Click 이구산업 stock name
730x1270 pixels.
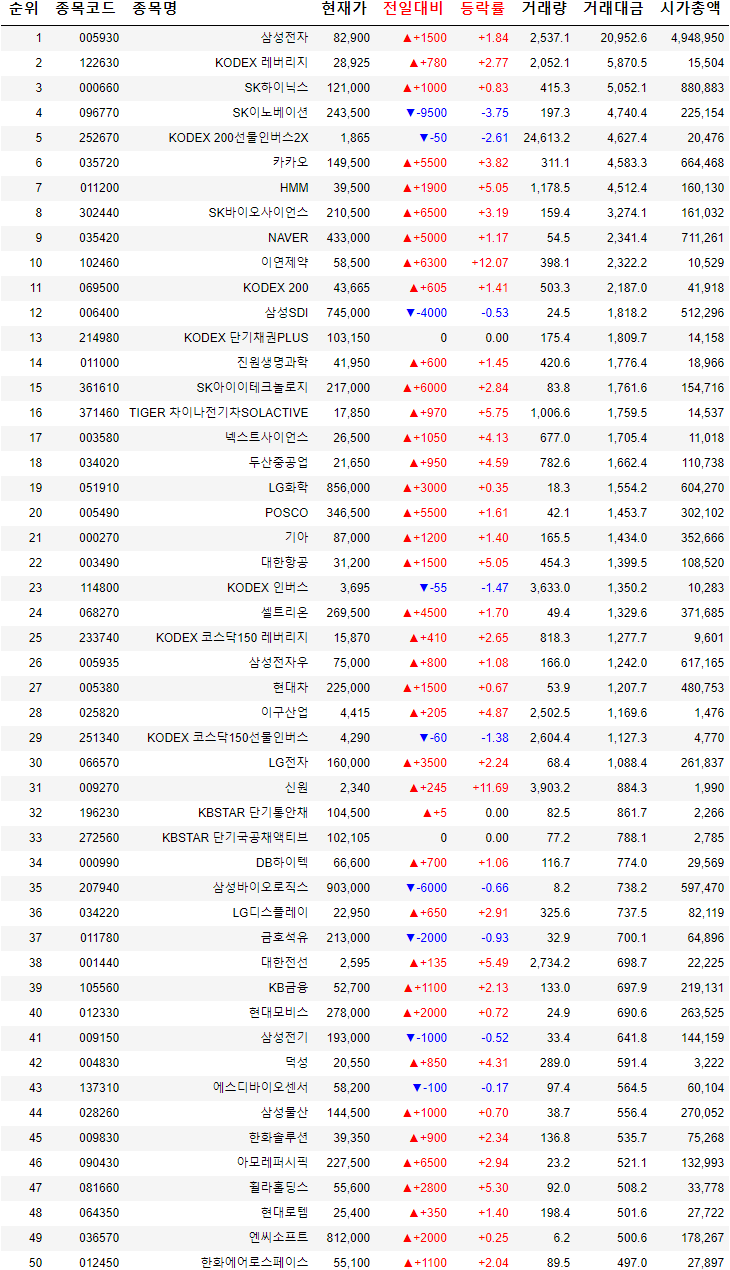point(284,713)
